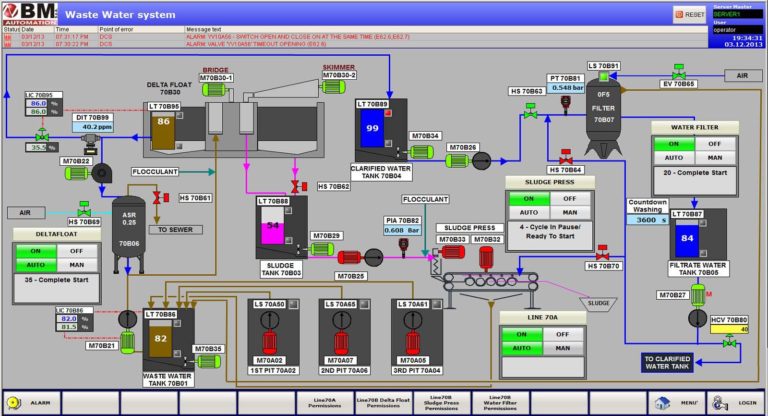Turn Line 70A OFF
768x416 pixels.
563,334
